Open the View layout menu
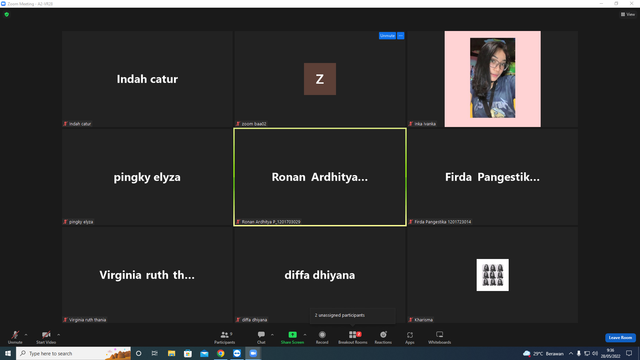The width and height of the screenshot is (640, 360). [x=628, y=14]
